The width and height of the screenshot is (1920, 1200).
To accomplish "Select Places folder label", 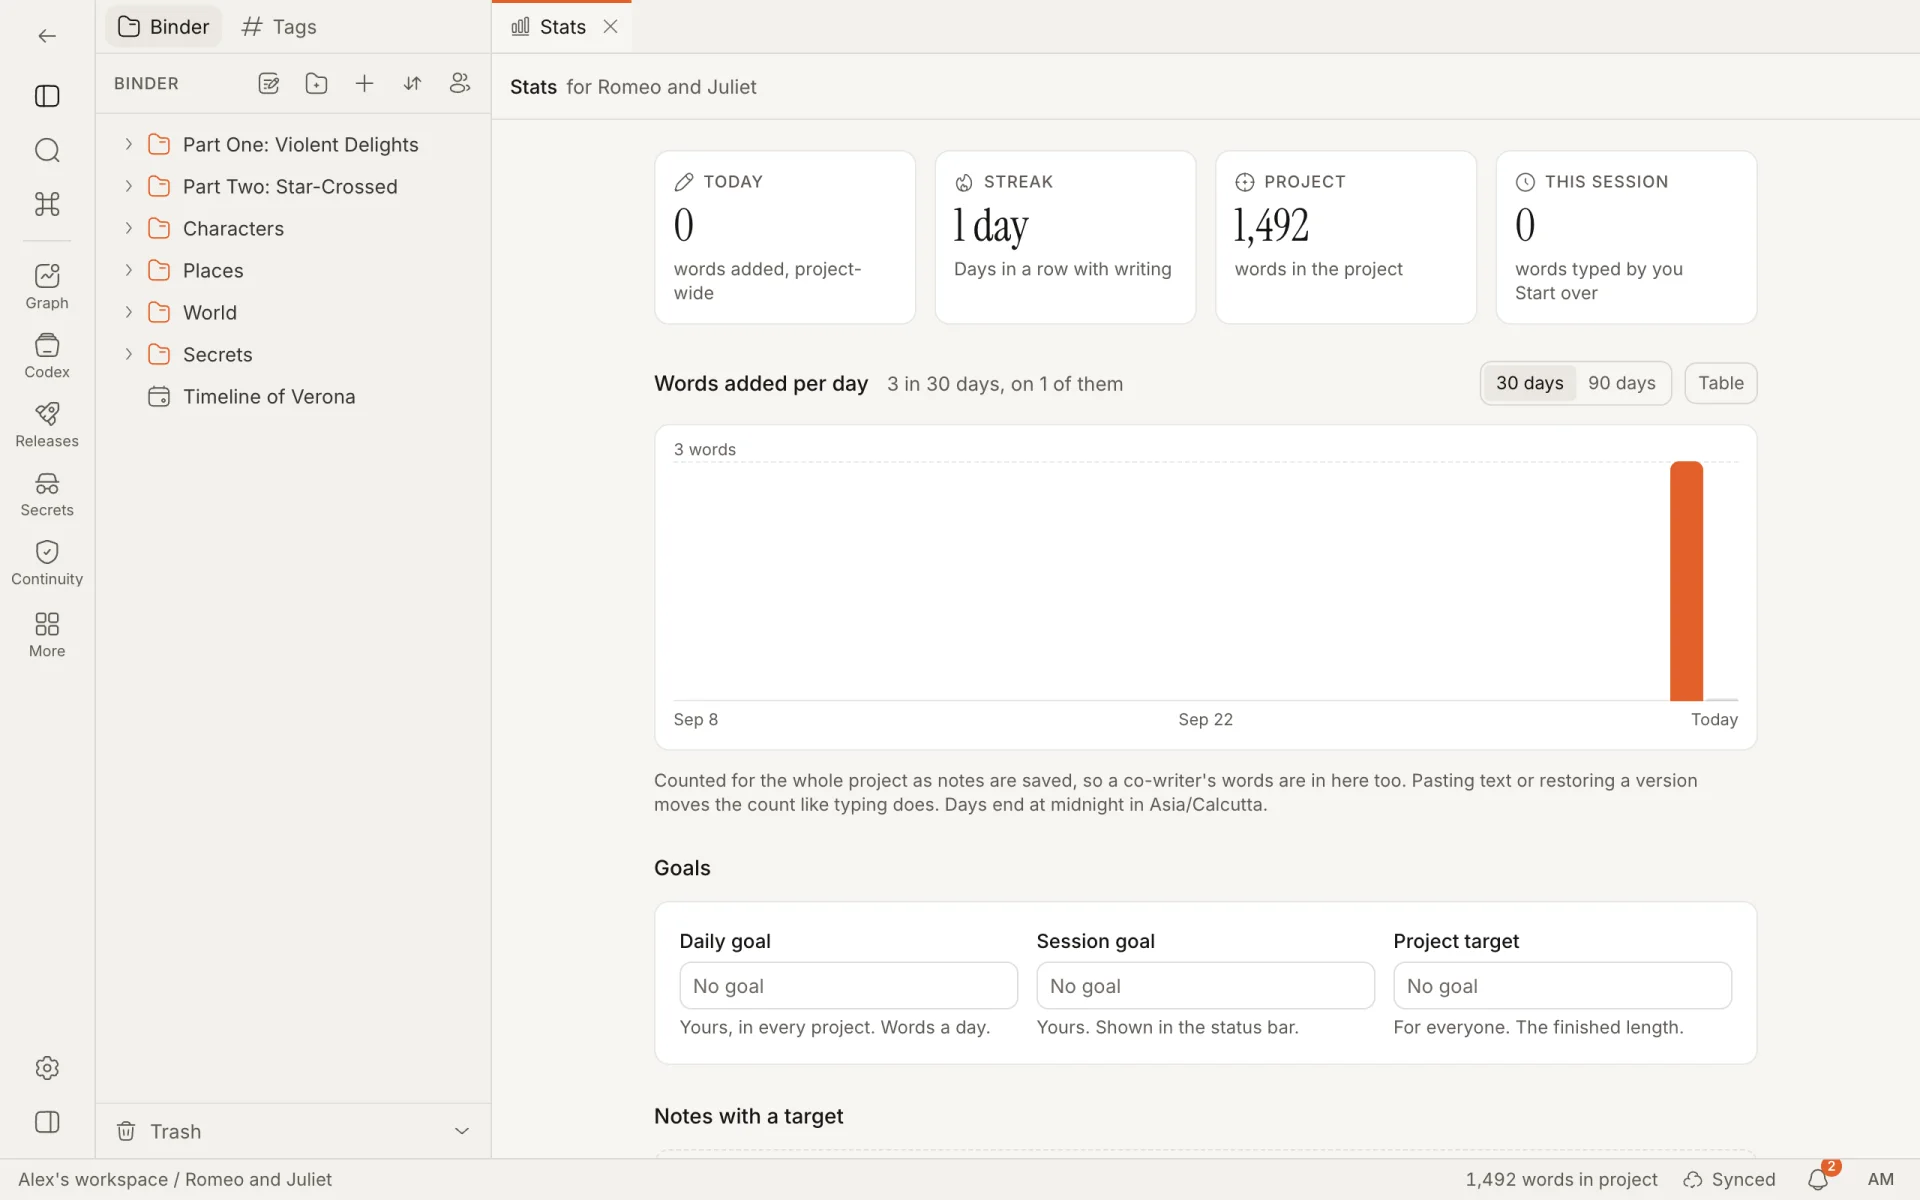I will coord(213,271).
